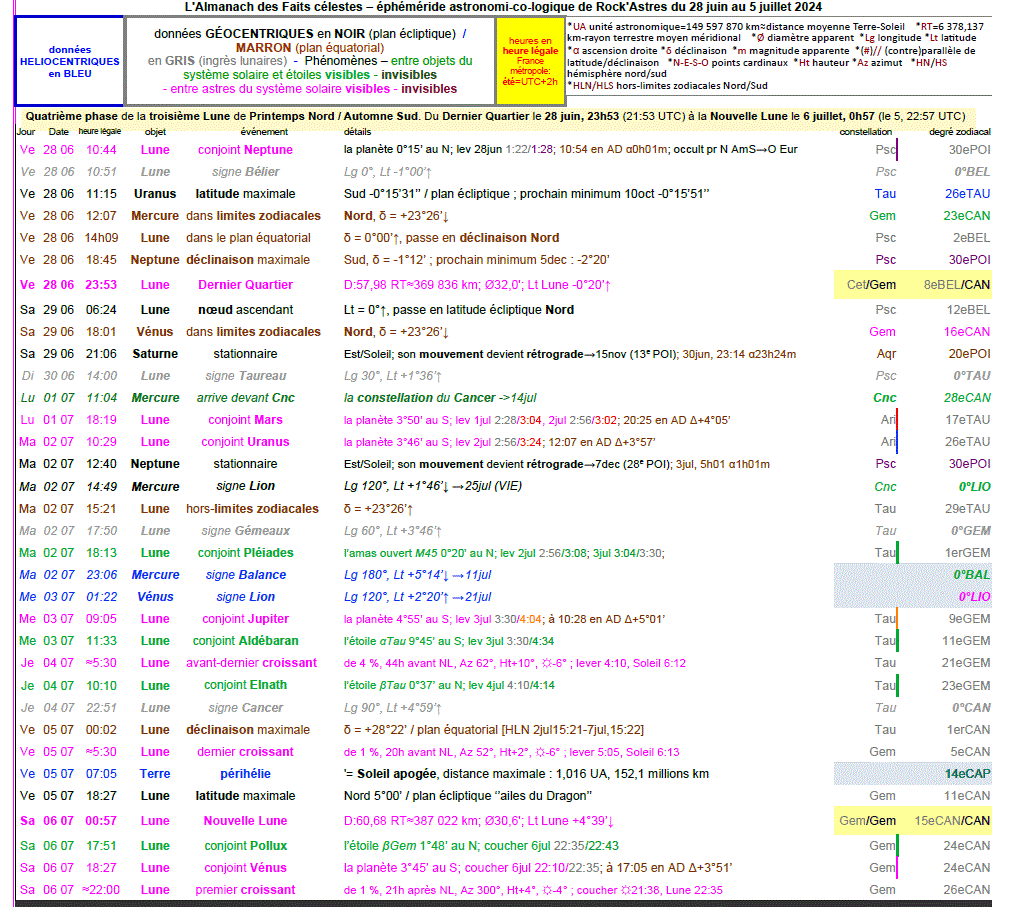The width and height of the screenshot is (1011, 907).
Task: Click 'conjoint Uranus' event text
Action: click(245, 442)
